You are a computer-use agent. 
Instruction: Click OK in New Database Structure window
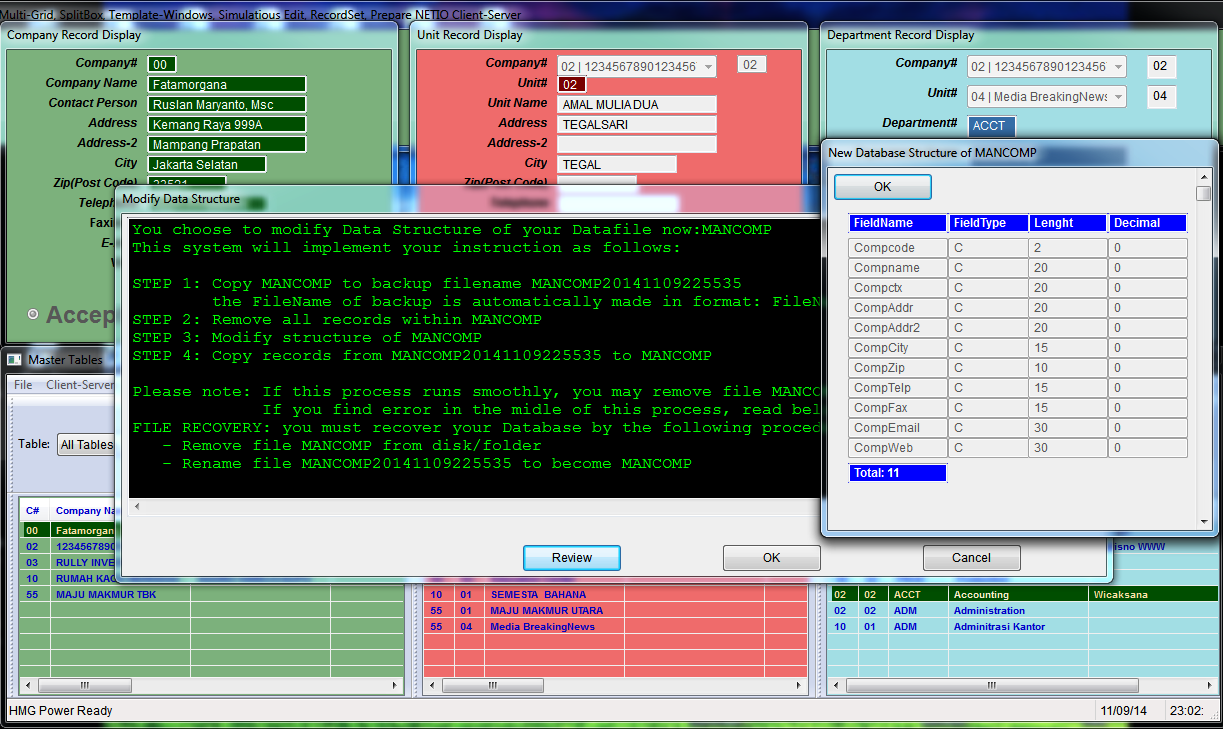pyautogui.click(x=883, y=187)
